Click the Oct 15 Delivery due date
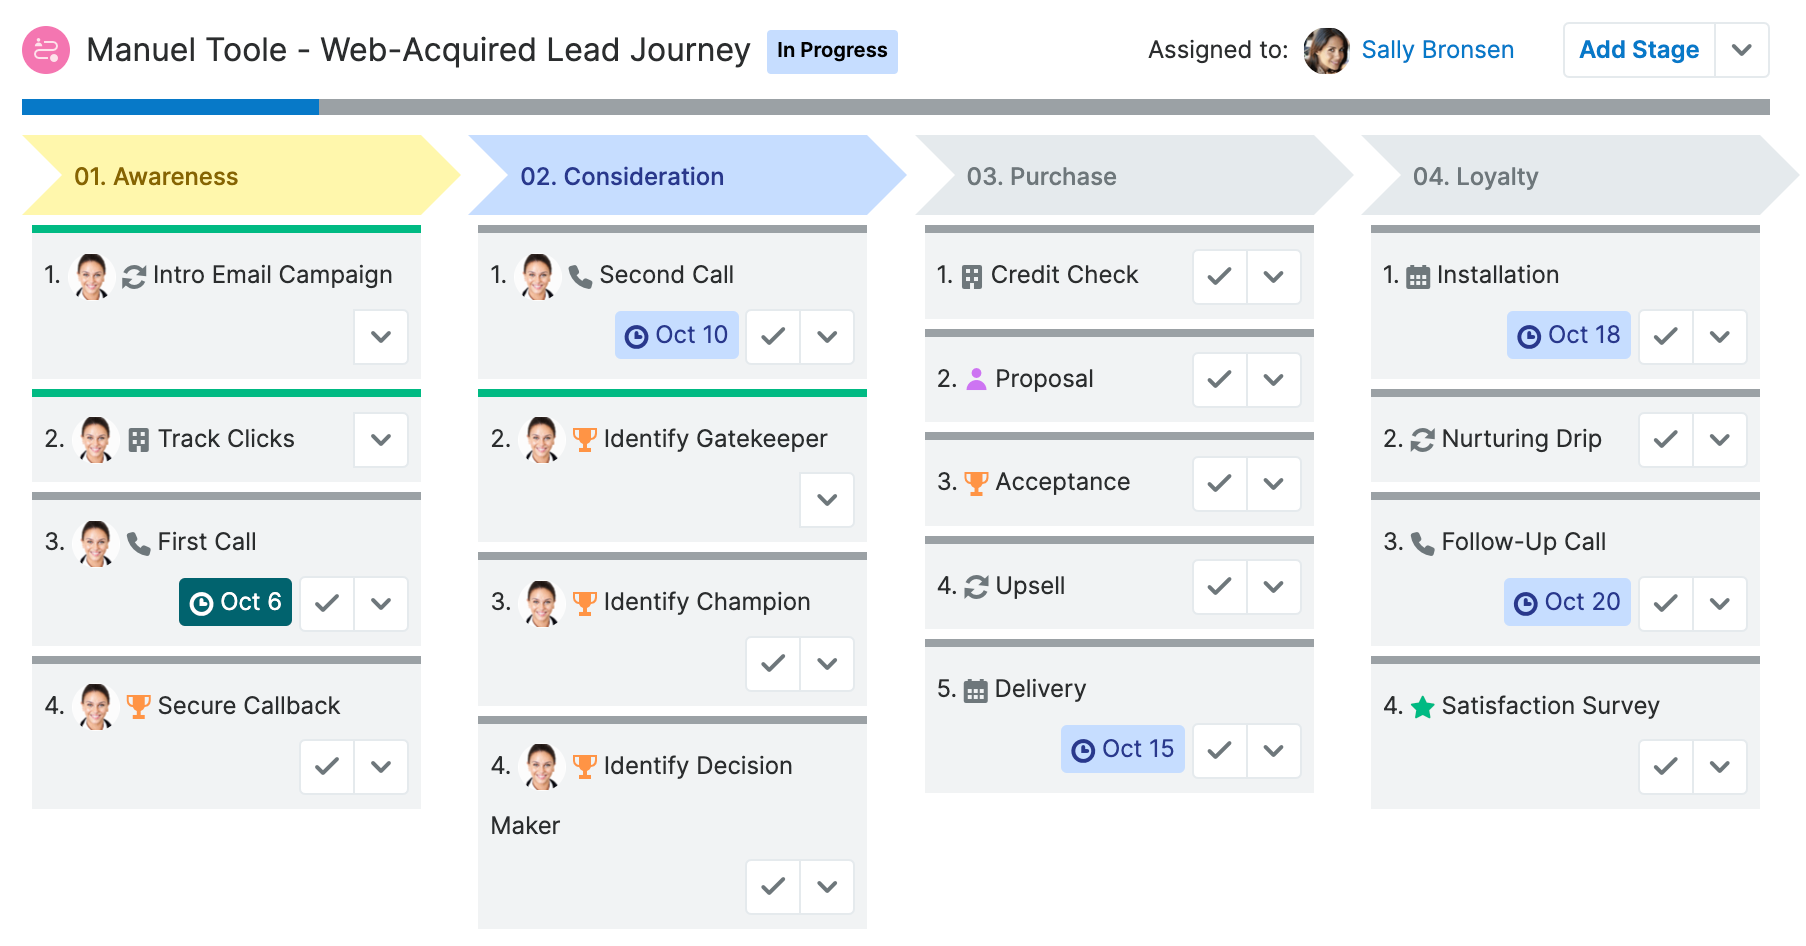The image size is (1806, 946). pyautogui.click(x=1123, y=749)
